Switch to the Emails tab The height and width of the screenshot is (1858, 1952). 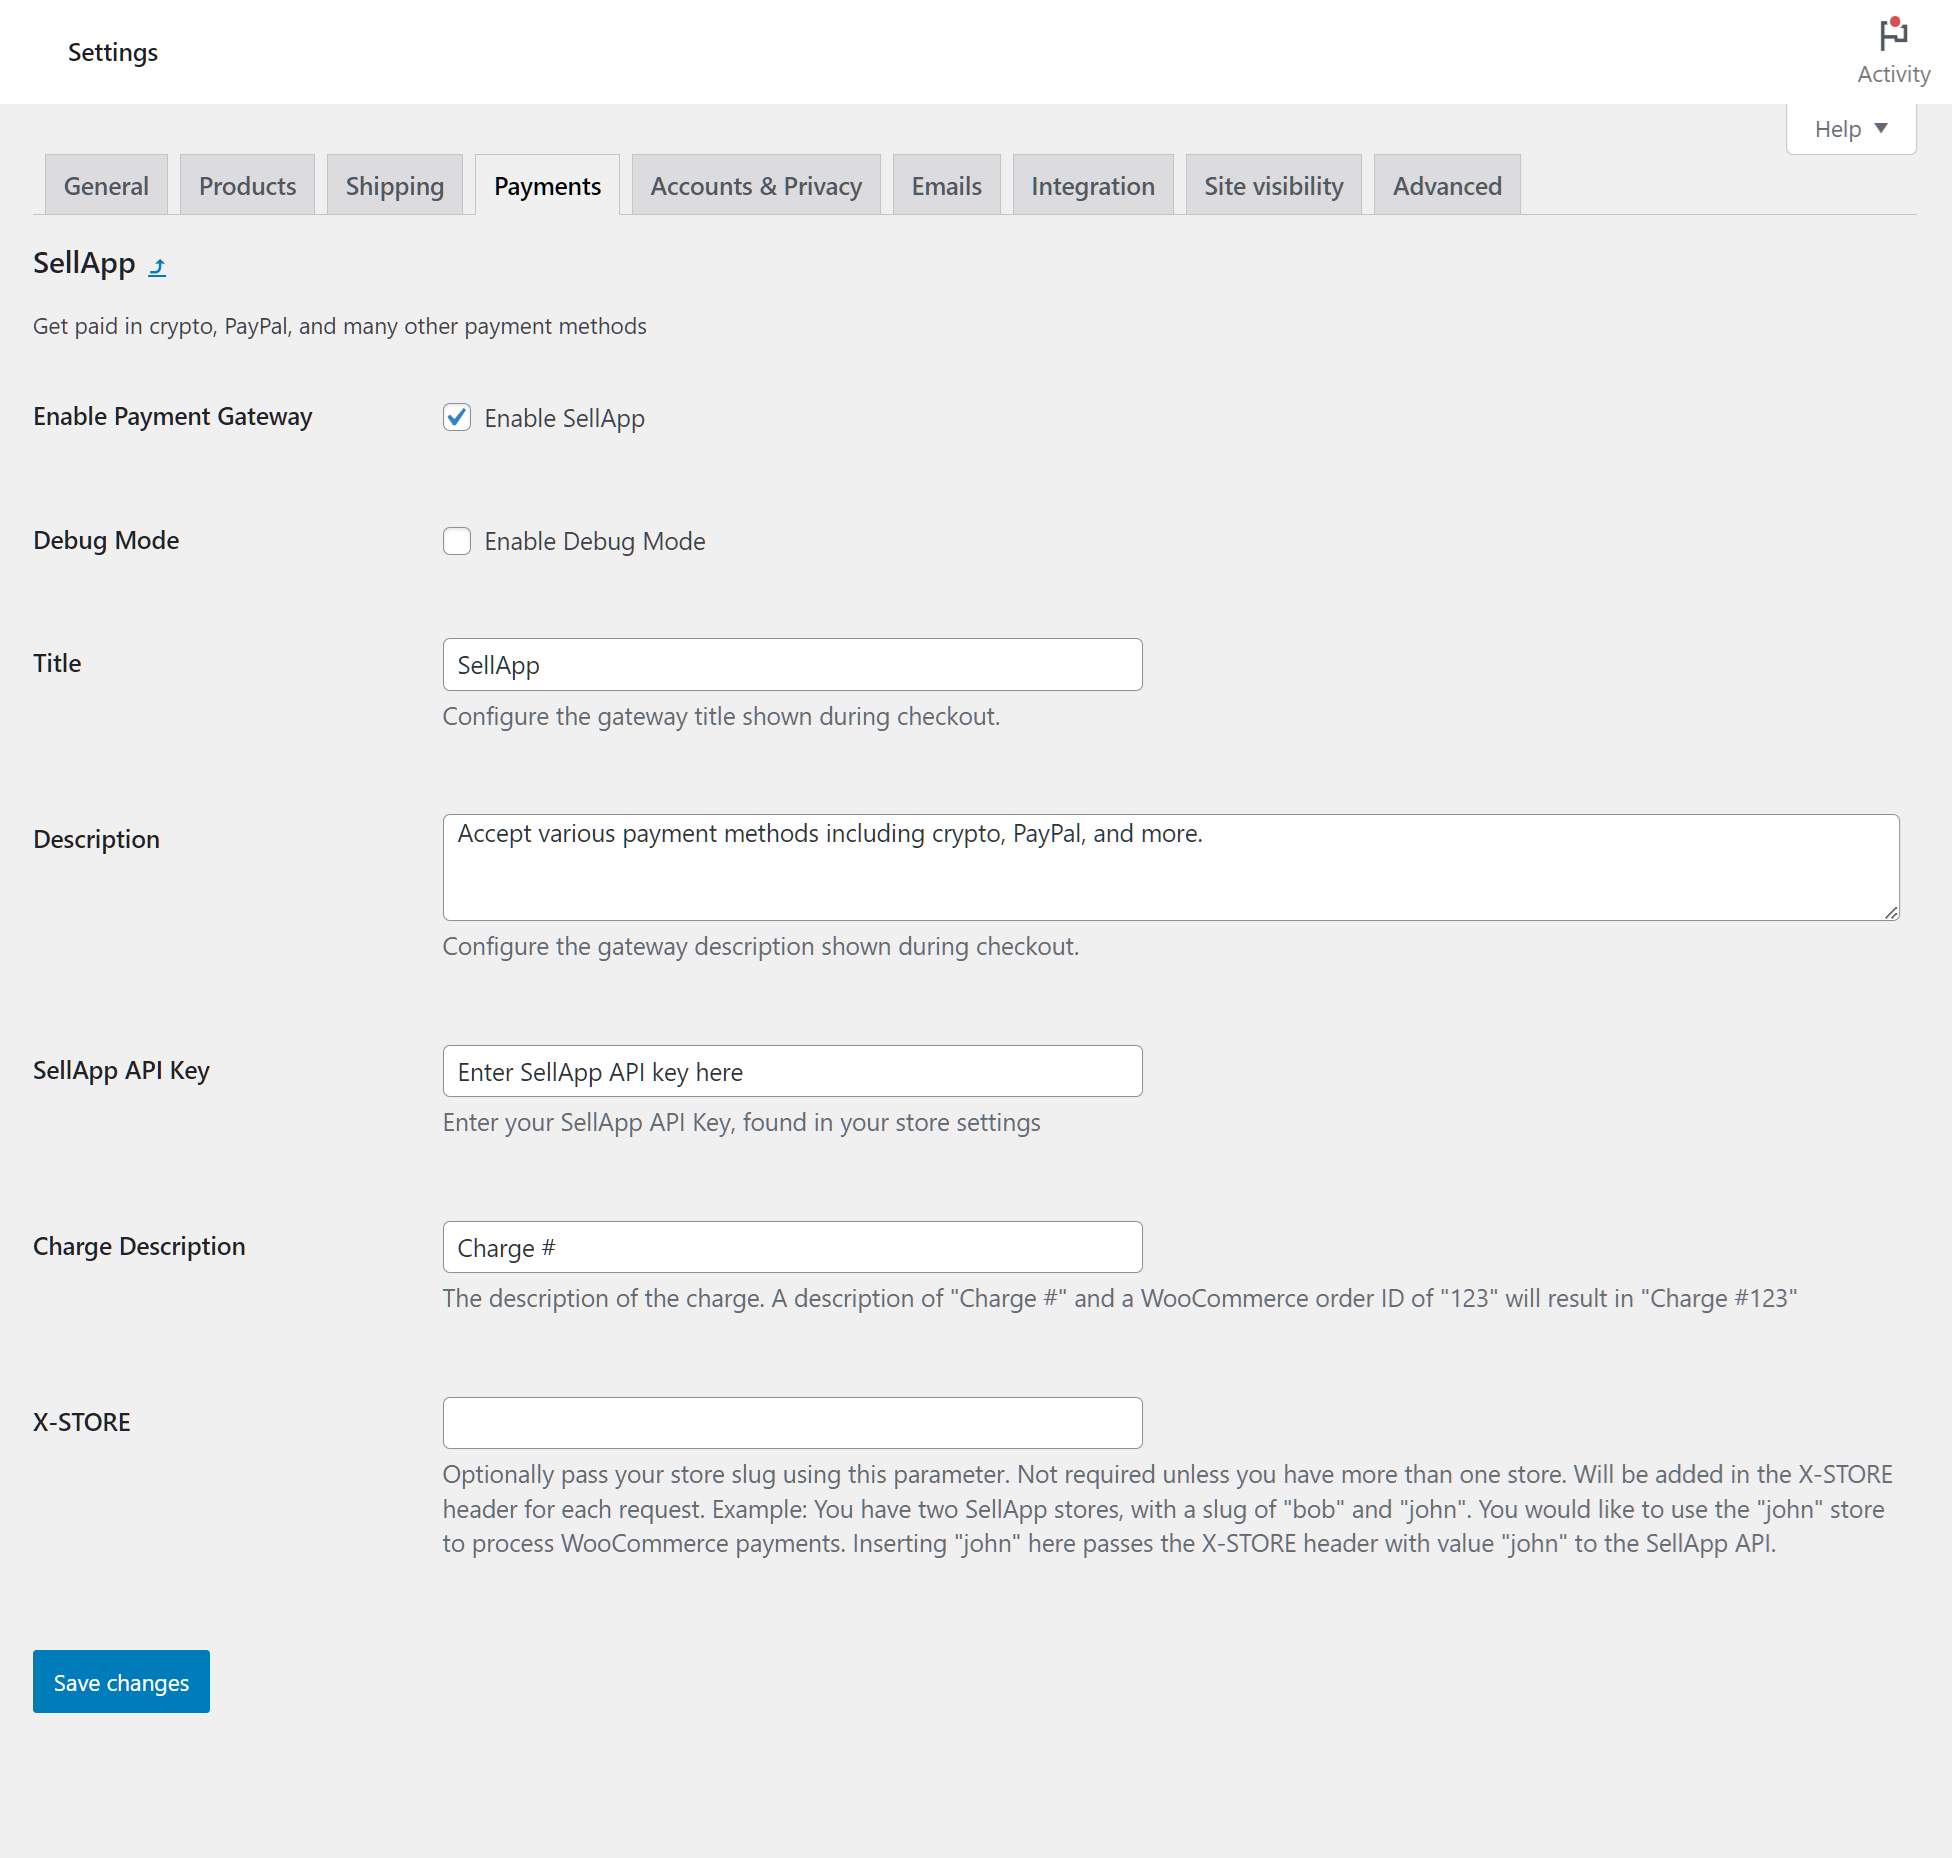click(946, 185)
